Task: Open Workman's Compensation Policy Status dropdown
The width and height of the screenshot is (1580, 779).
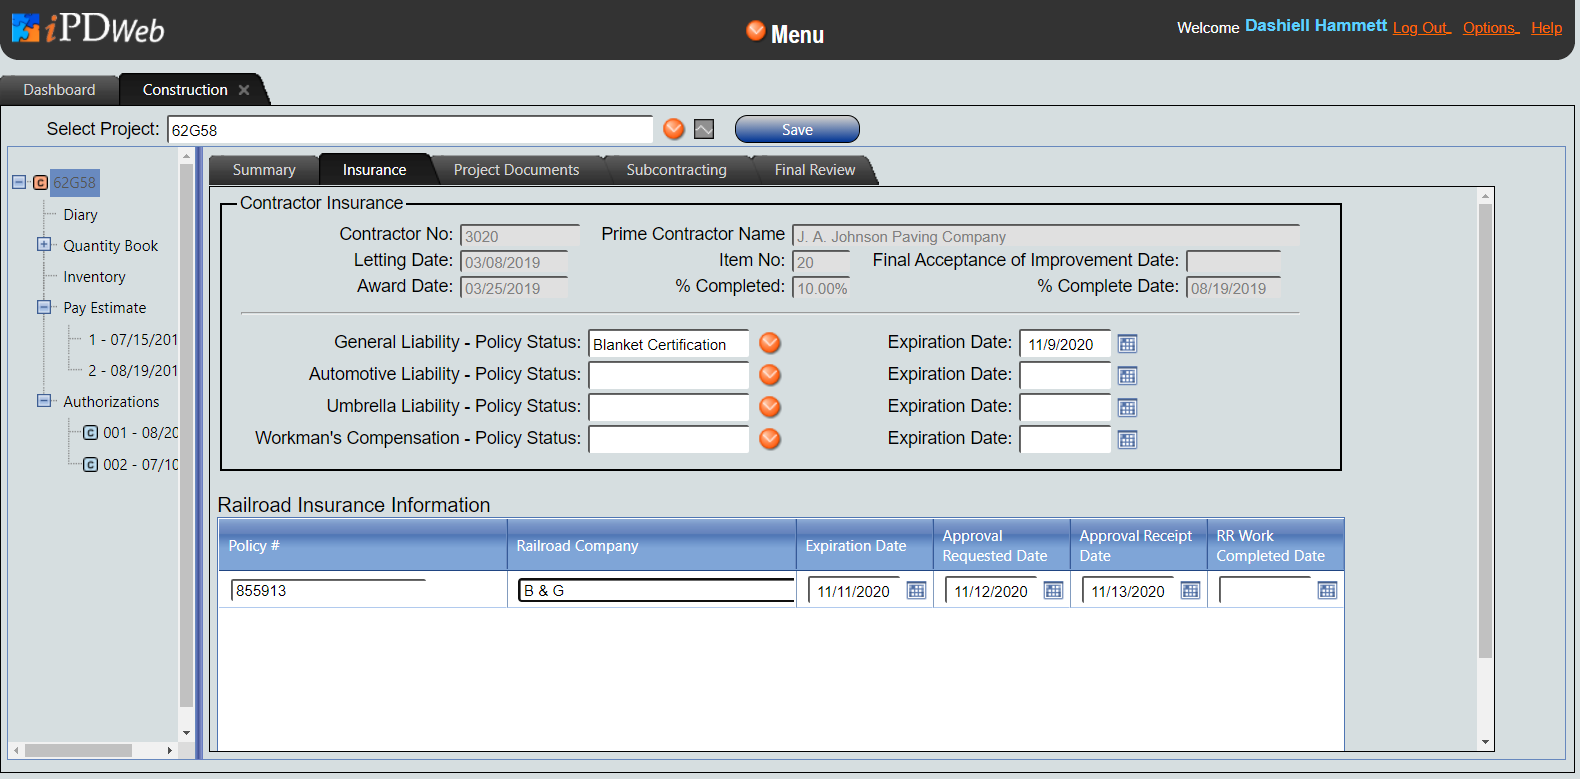Action: (x=769, y=439)
